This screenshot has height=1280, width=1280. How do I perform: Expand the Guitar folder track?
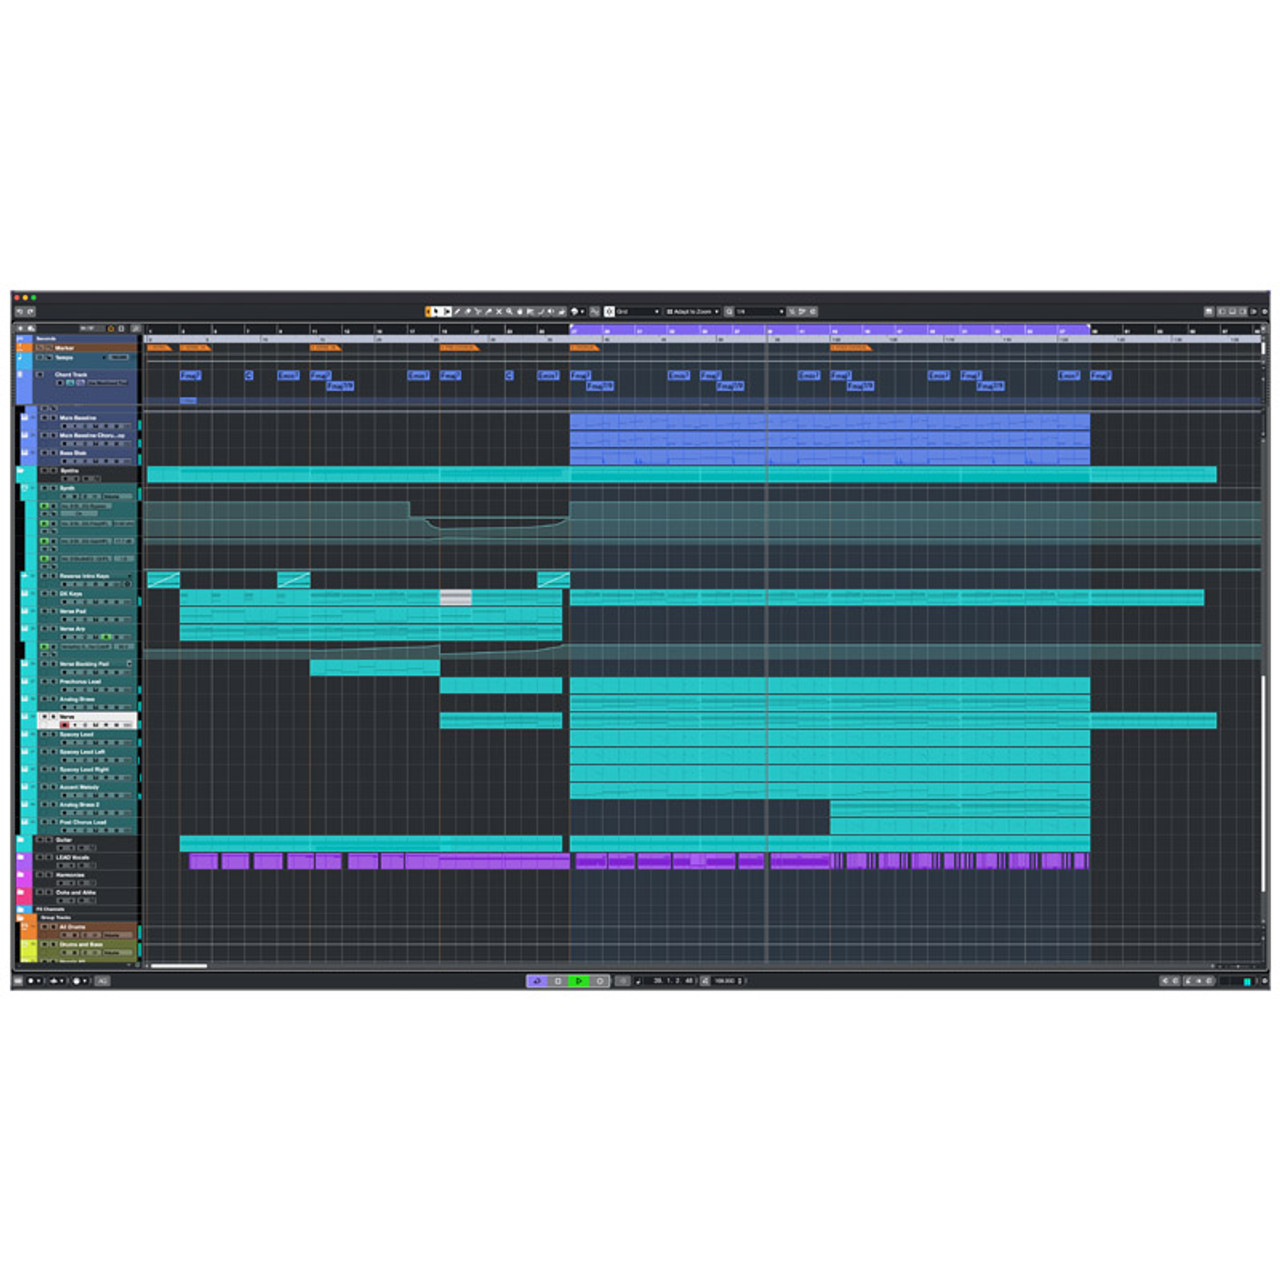[x=21, y=840]
